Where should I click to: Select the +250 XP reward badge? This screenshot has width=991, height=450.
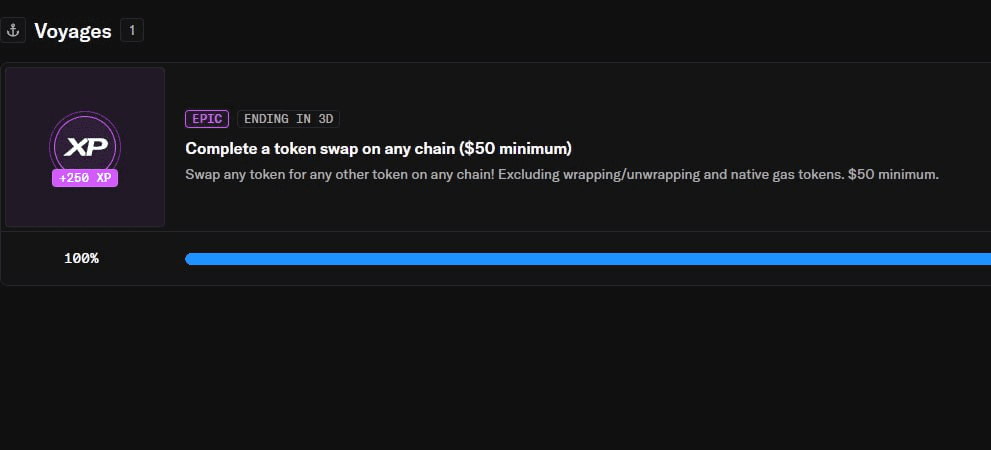coord(85,178)
